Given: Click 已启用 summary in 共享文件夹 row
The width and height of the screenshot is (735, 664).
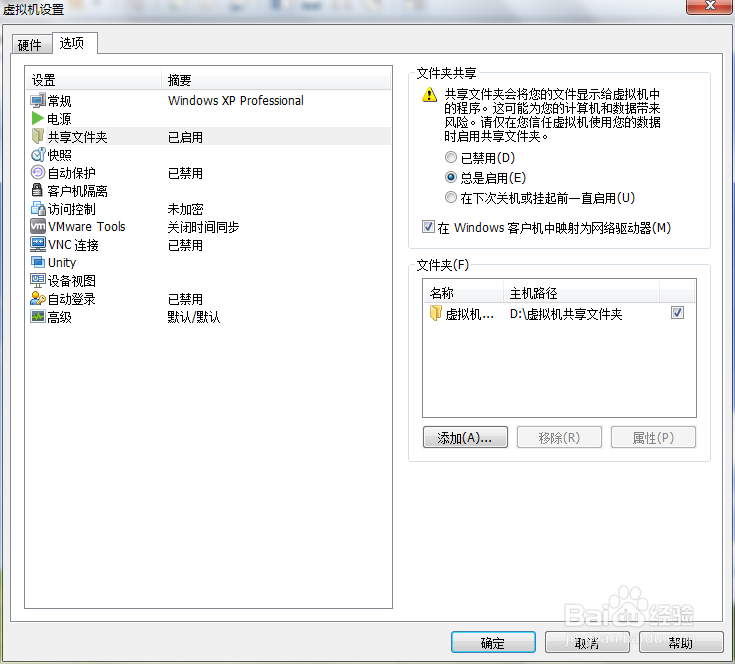Looking at the screenshot, I should tap(186, 137).
